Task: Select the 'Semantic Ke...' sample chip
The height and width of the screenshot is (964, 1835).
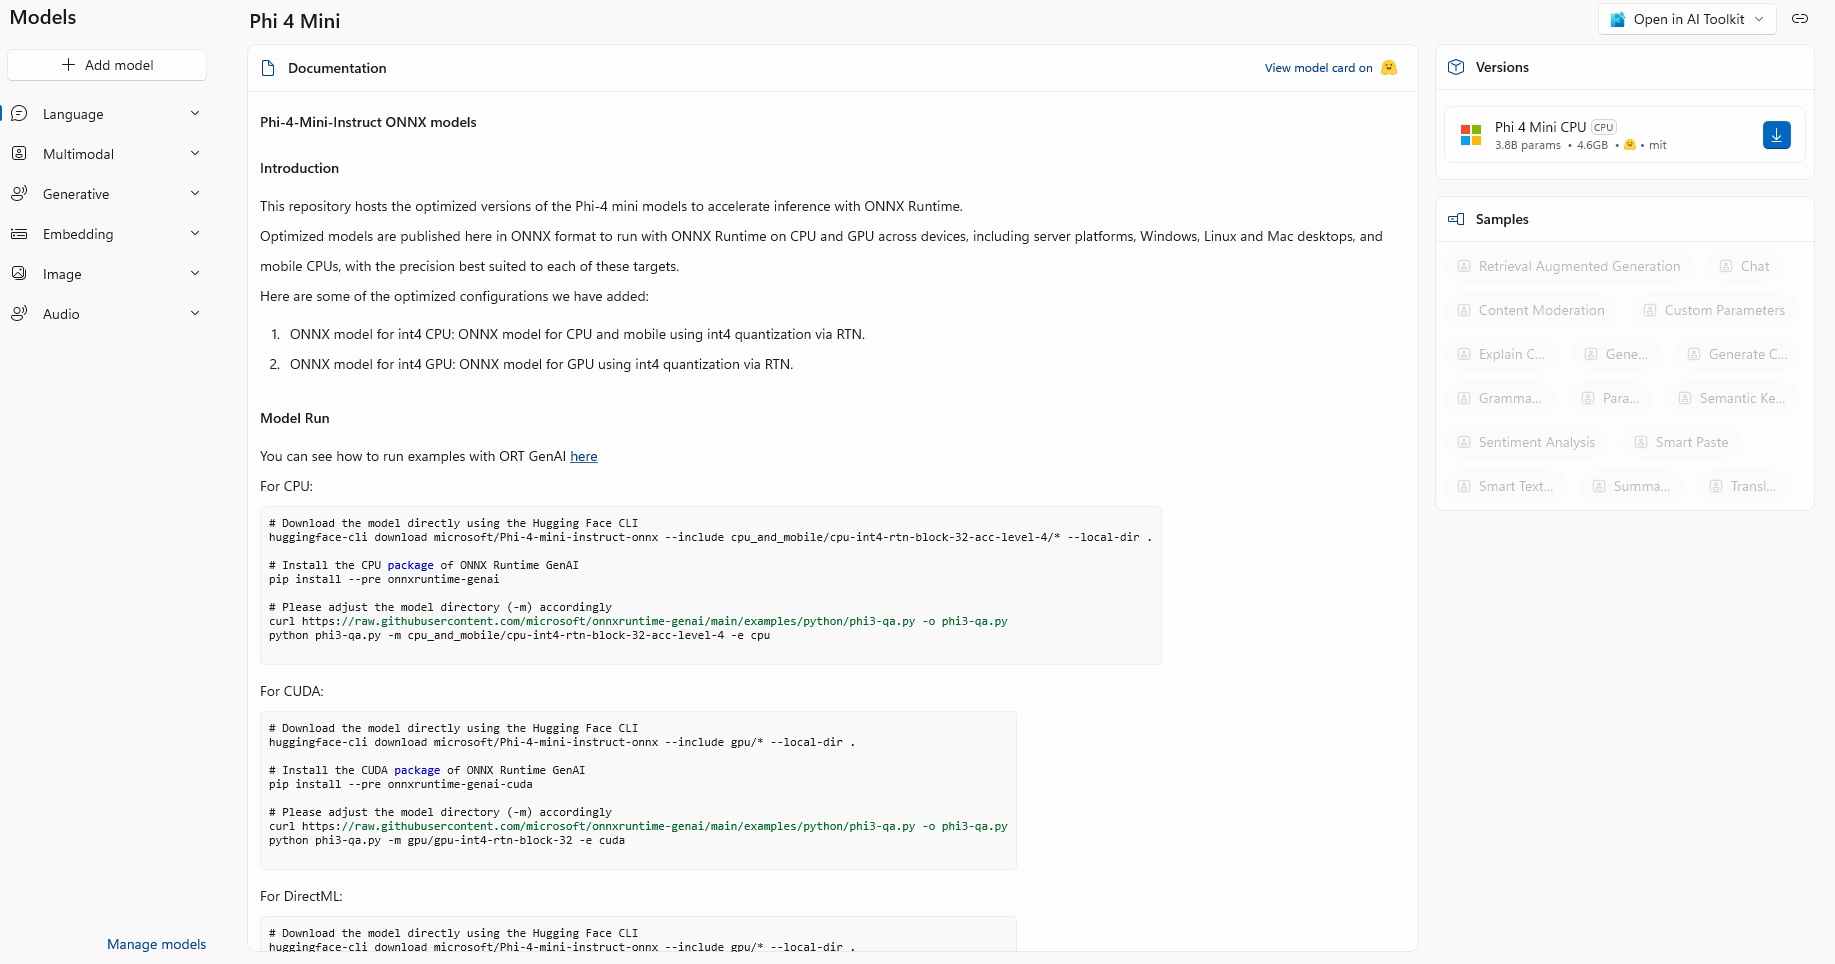Action: click(x=1731, y=398)
